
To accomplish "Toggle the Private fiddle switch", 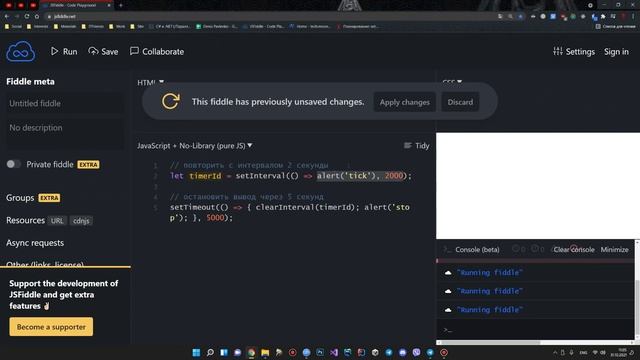I will [x=13, y=164].
